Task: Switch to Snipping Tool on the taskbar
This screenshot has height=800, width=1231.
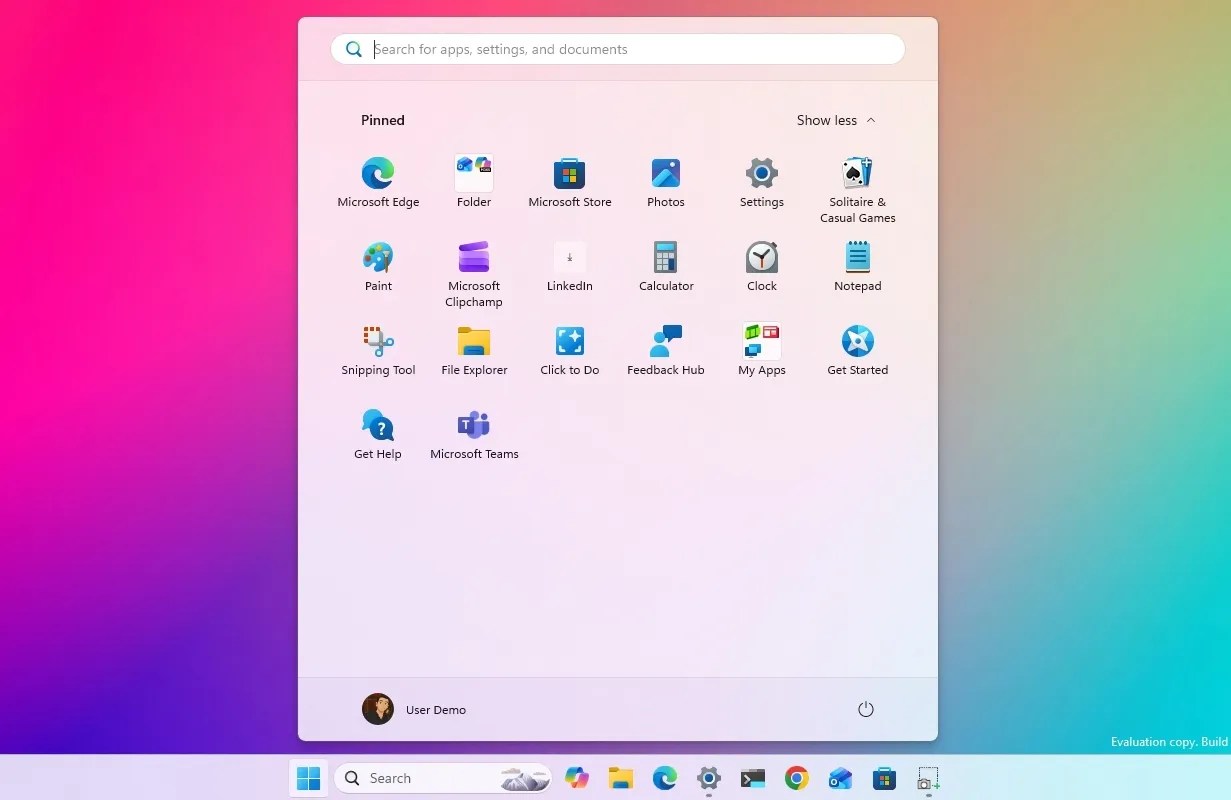Action: click(x=928, y=778)
